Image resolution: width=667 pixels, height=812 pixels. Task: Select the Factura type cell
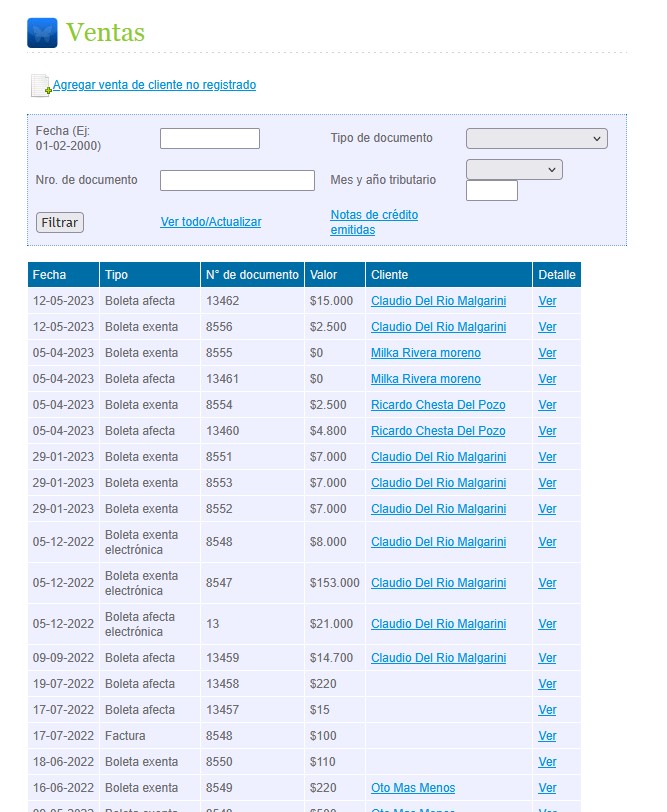pos(150,735)
